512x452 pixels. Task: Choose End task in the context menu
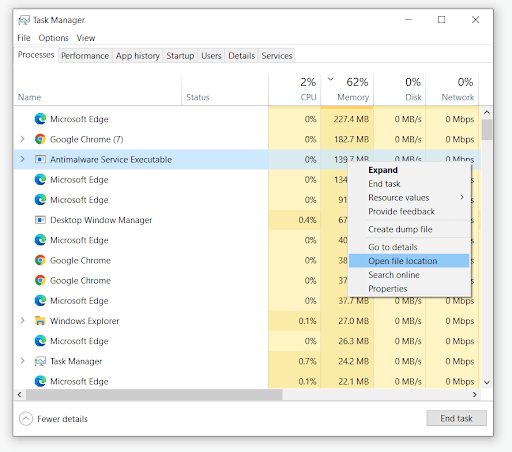[410, 184]
